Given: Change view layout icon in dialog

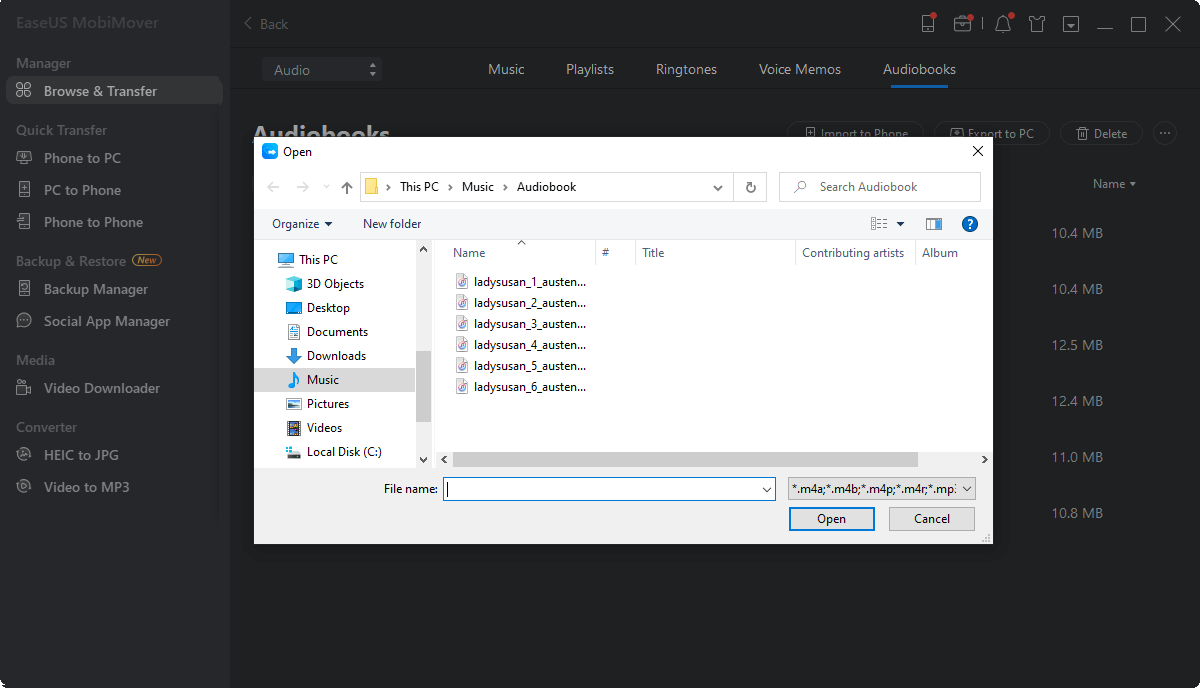Looking at the screenshot, I should pos(879,224).
